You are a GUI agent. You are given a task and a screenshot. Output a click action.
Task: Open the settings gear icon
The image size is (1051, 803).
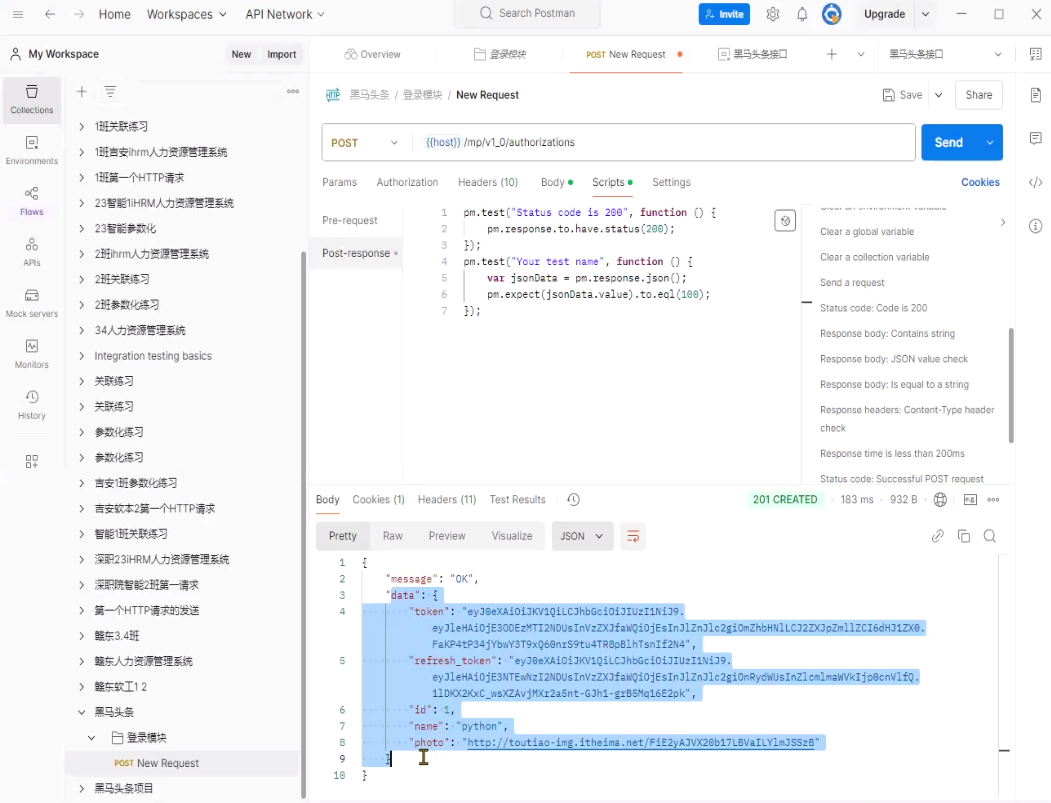tap(773, 14)
